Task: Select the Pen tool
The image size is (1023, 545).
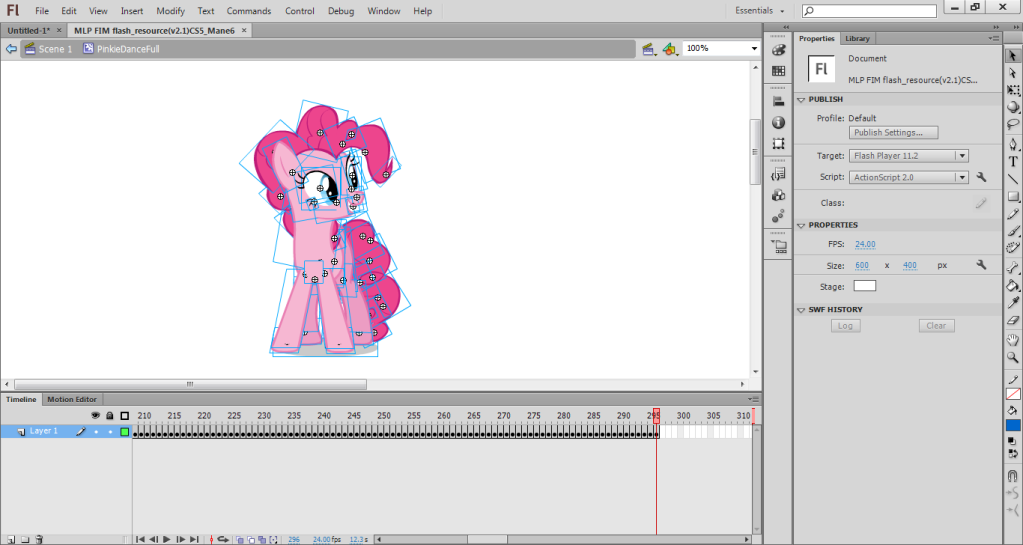Action: 1013,144
